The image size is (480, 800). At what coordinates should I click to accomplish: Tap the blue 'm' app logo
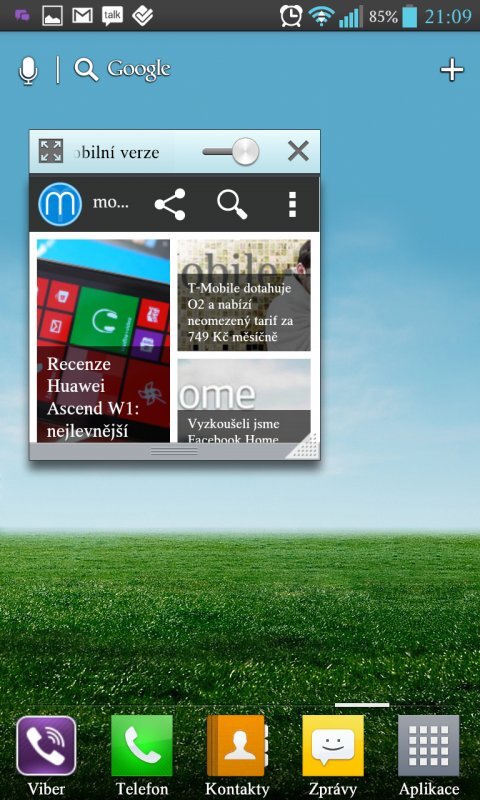(60, 204)
